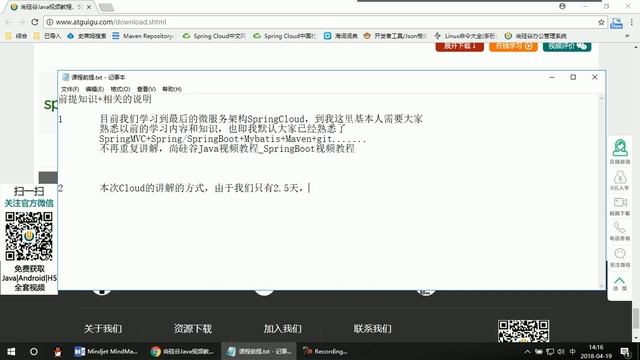Click the 电话咨询 phone icon in sidebar
The image size is (640, 360).
pos(620,231)
